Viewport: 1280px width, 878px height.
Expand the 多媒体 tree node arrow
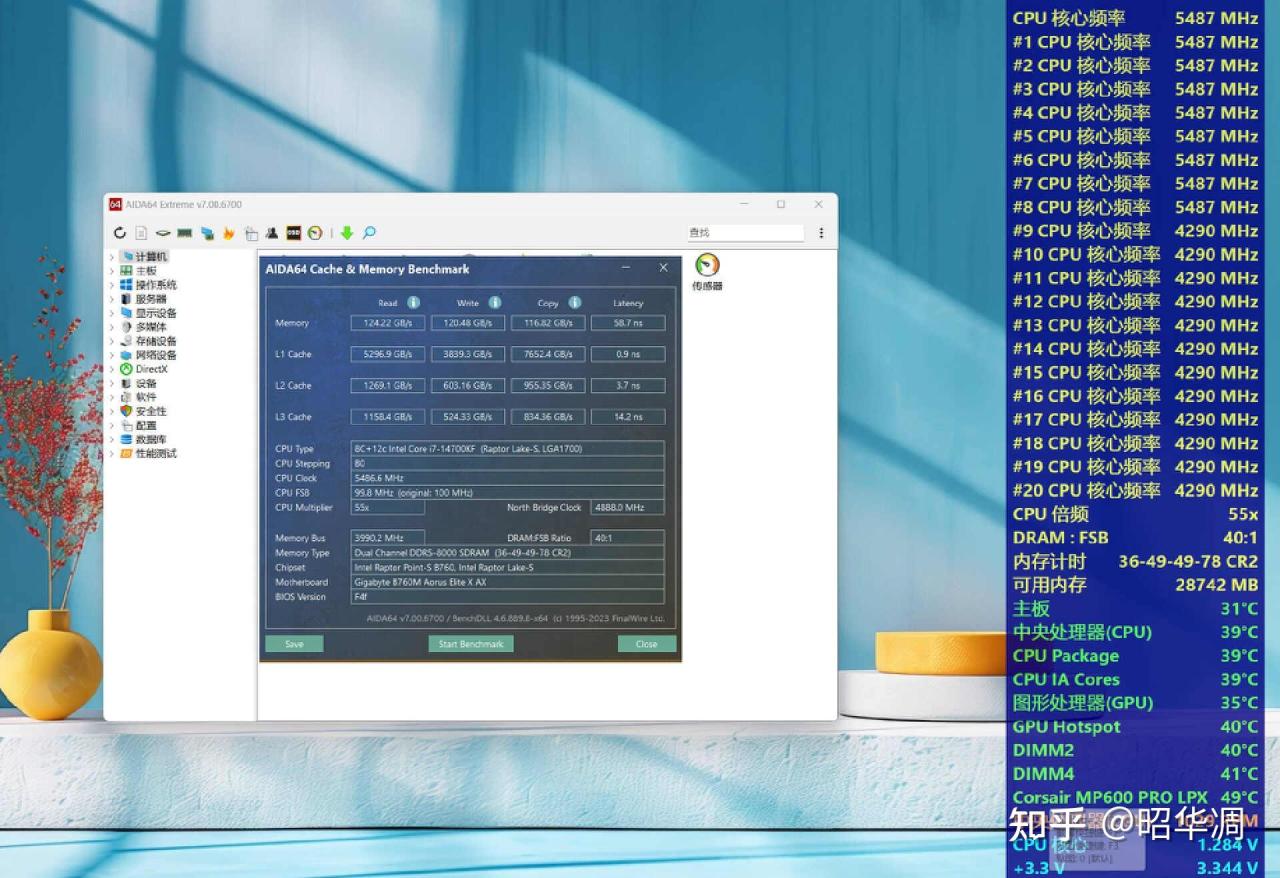112,327
